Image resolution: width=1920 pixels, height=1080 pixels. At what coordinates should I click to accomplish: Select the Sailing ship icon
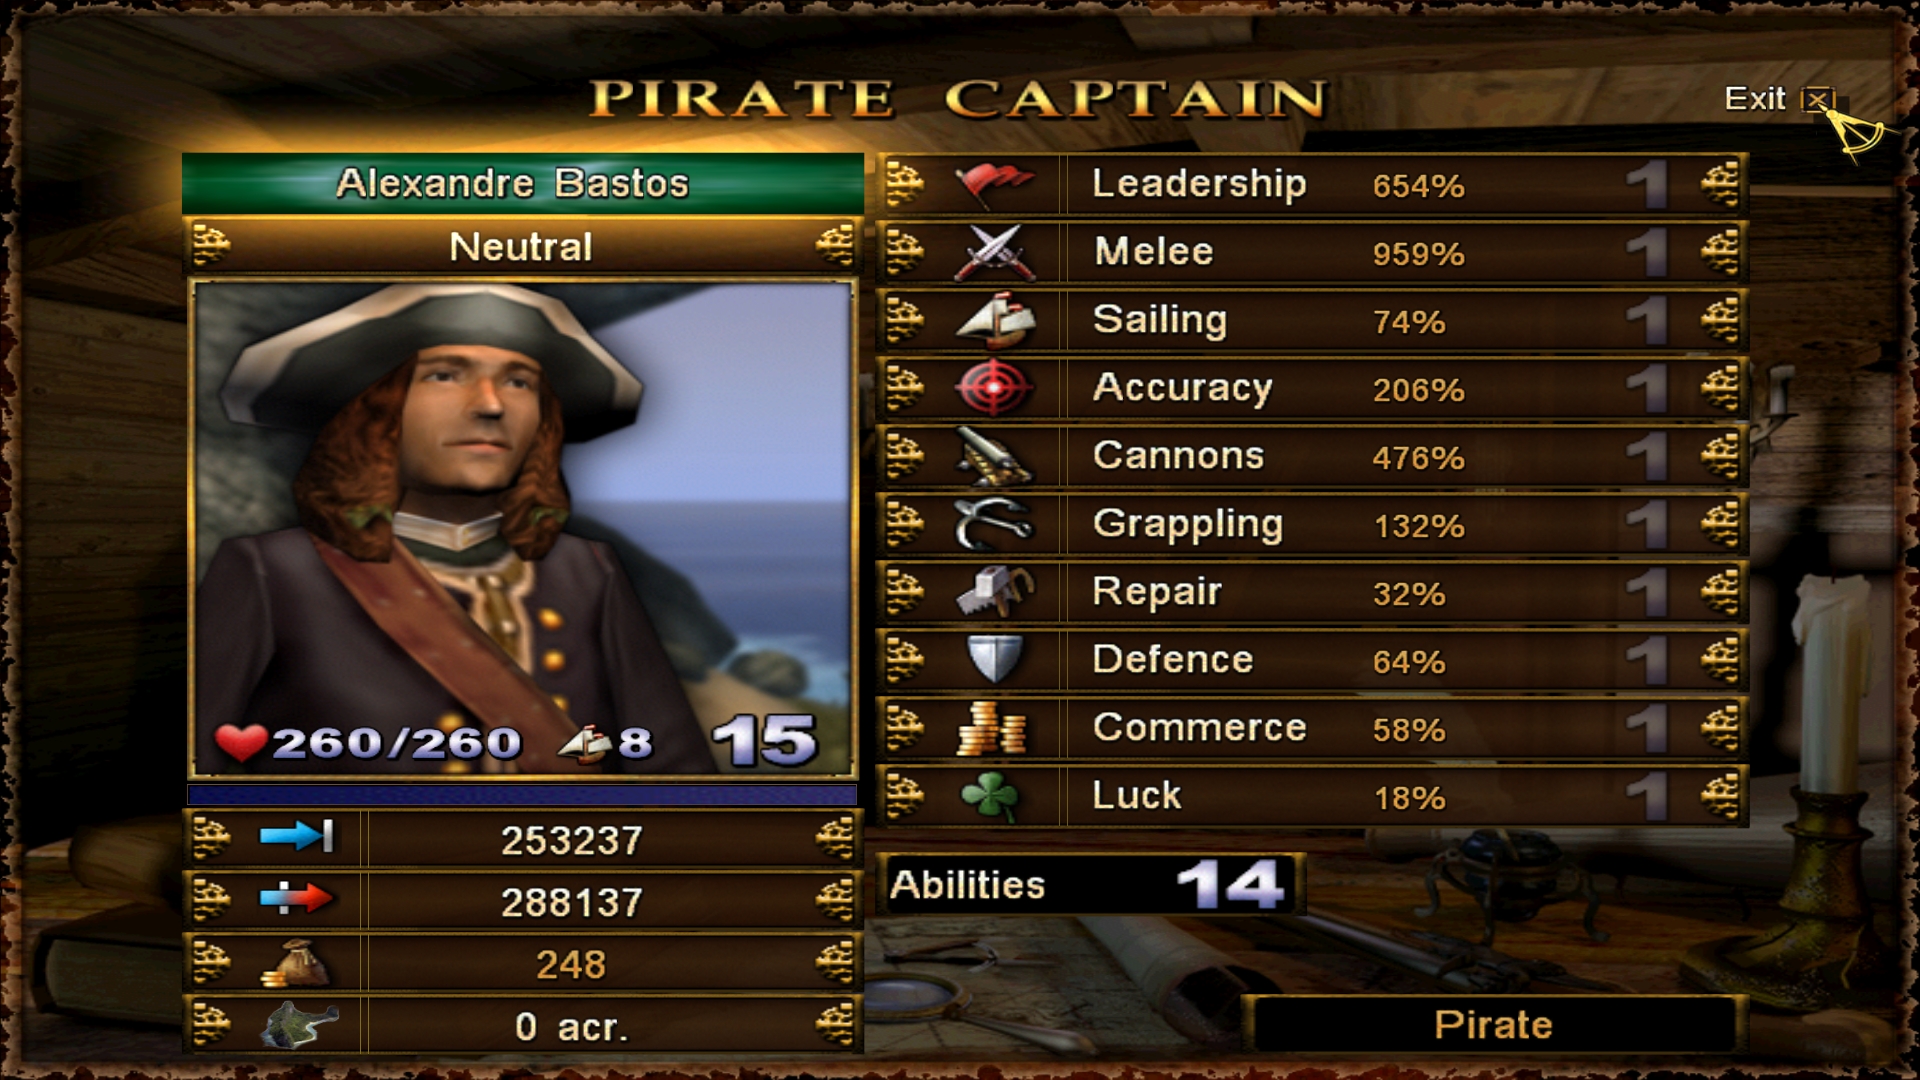(x=994, y=320)
